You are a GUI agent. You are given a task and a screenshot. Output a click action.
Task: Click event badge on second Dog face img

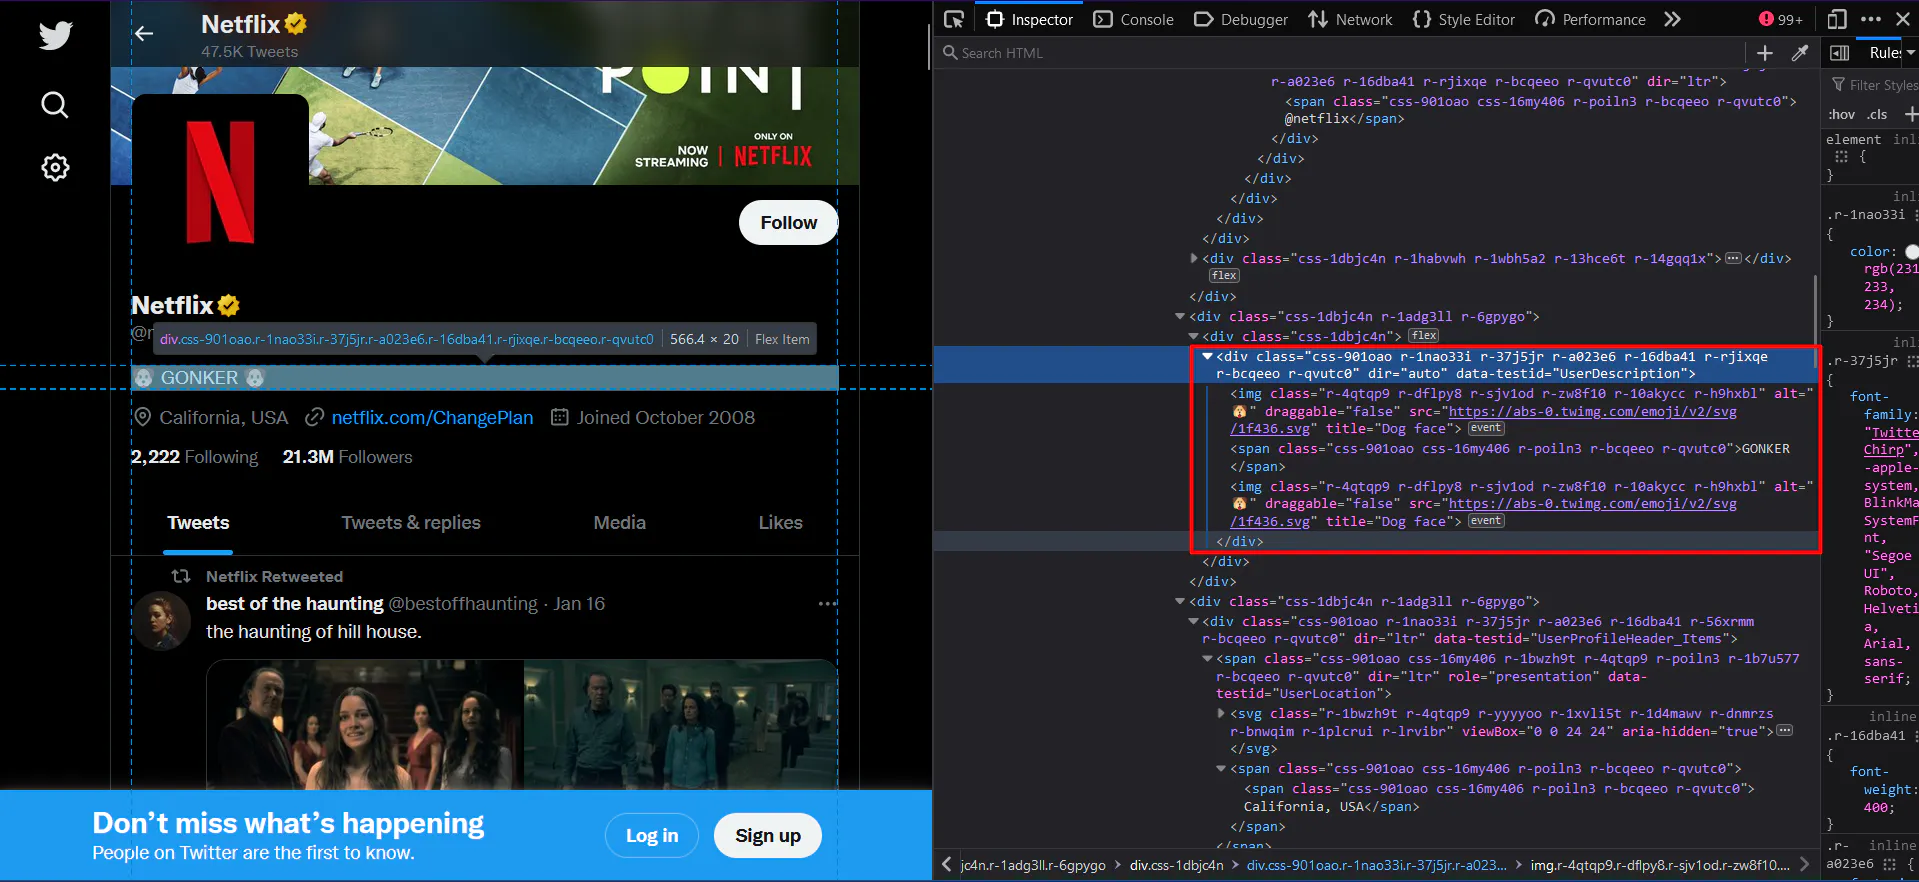[1486, 521]
